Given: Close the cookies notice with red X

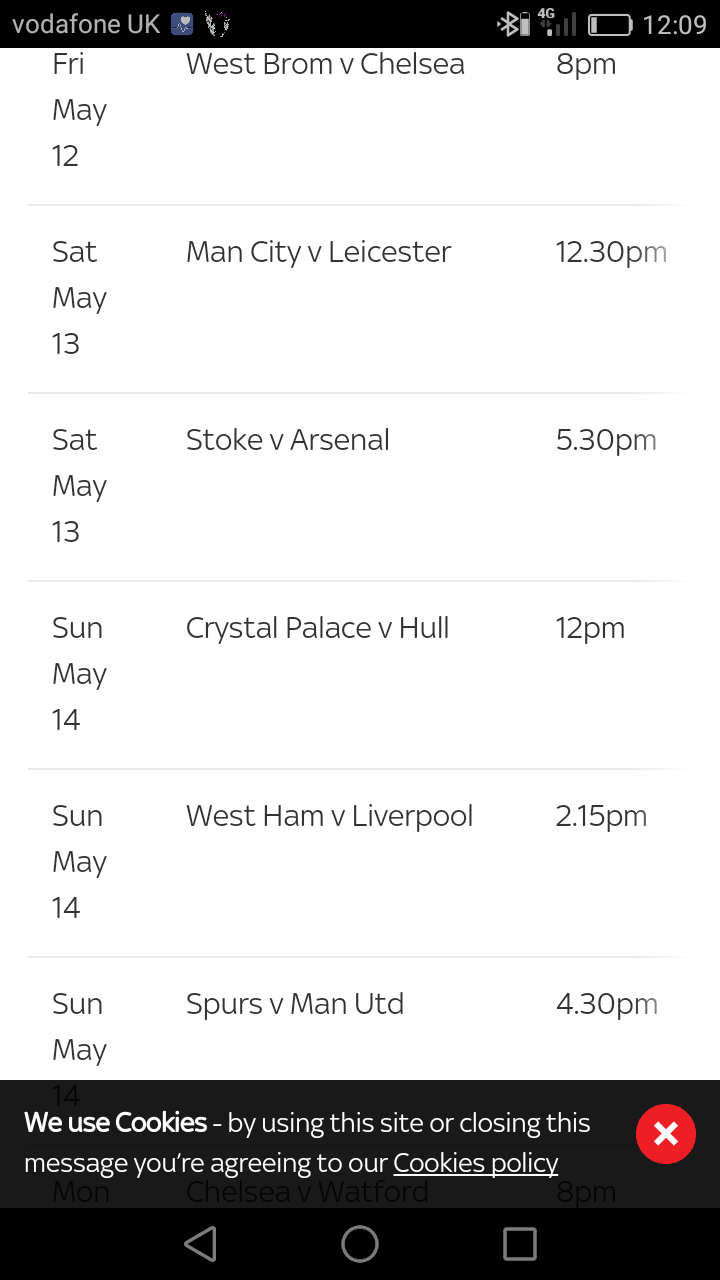Looking at the screenshot, I should [x=665, y=1133].
